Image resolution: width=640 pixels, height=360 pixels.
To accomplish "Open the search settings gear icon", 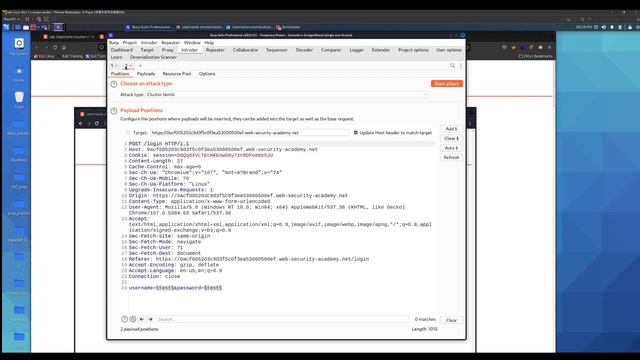I will [x=133, y=319].
